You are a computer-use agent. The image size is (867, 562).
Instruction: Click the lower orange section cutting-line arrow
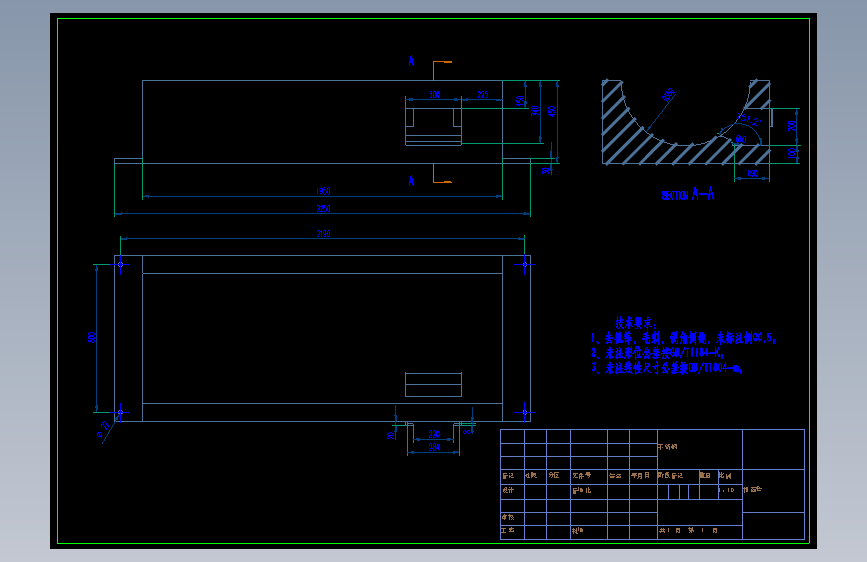click(x=442, y=173)
